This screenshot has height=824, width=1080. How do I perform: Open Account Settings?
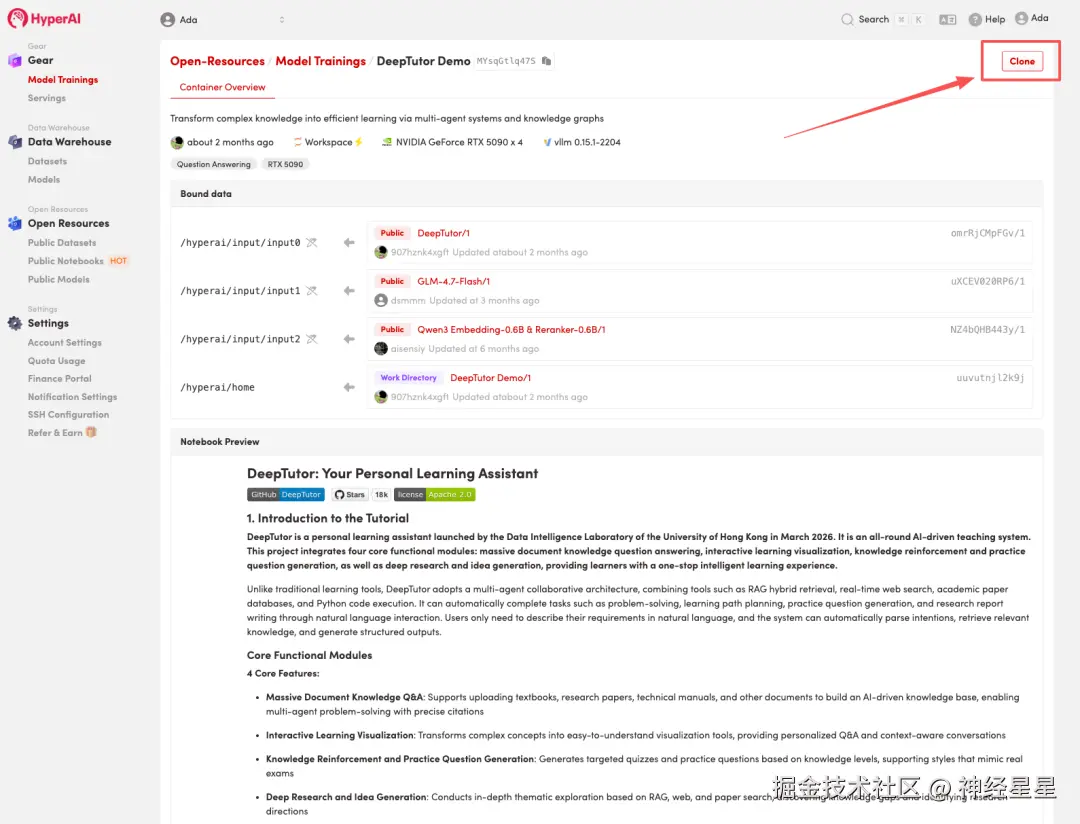point(65,342)
